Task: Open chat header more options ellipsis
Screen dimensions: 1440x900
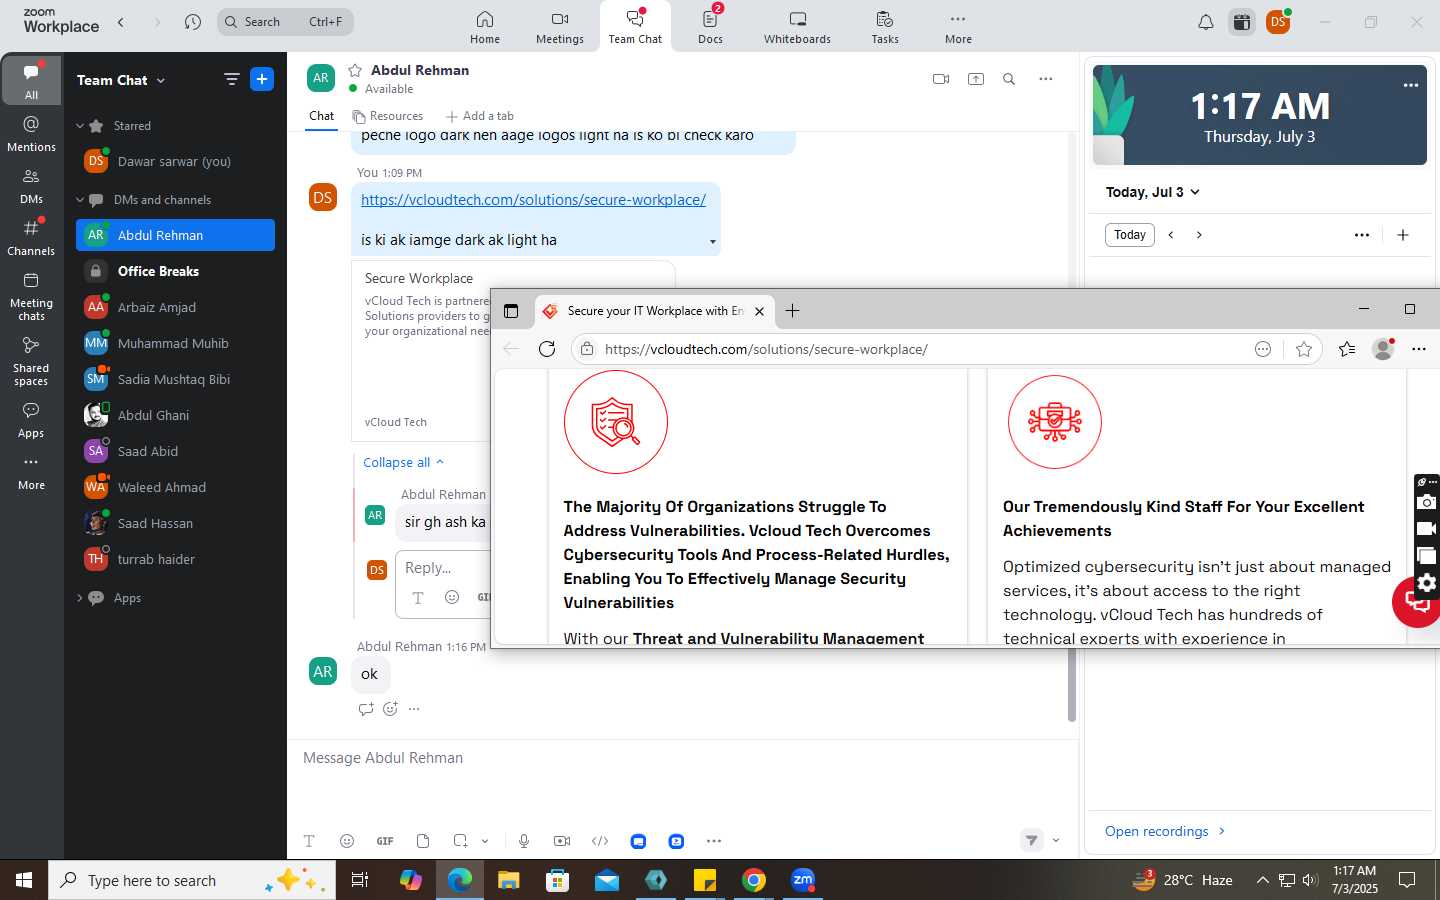Action: 1045,79
